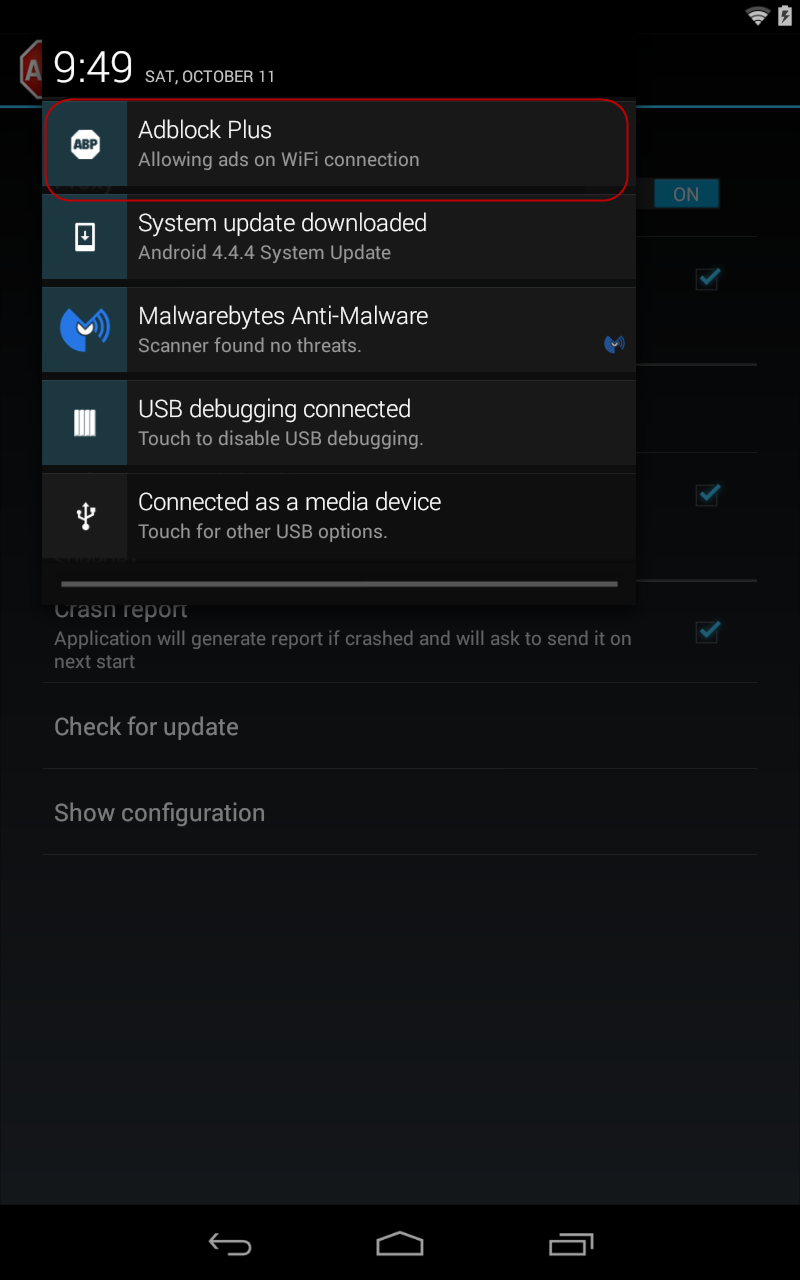Tap the small Malwarebytes badge icon
The width and height of the screenshot is (800, 1280).
point(614,345)
